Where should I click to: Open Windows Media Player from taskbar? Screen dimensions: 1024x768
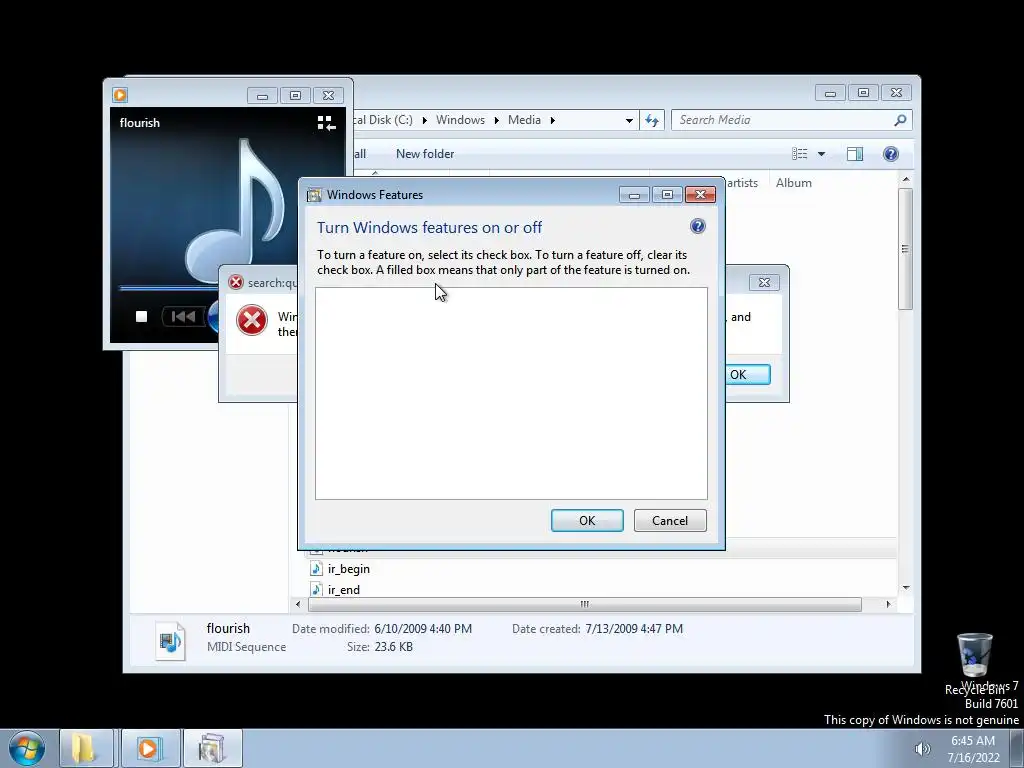[x=150, y=748]
